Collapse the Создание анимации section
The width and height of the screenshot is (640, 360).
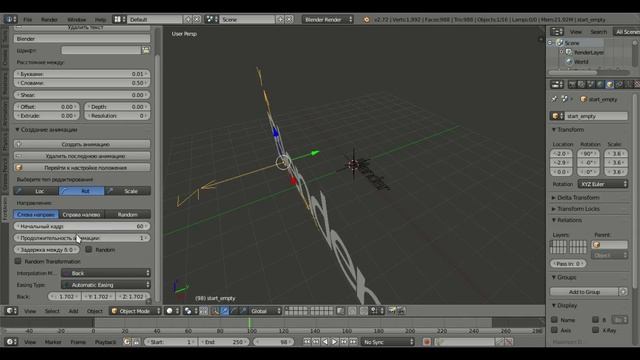click(x=46, y=129)
